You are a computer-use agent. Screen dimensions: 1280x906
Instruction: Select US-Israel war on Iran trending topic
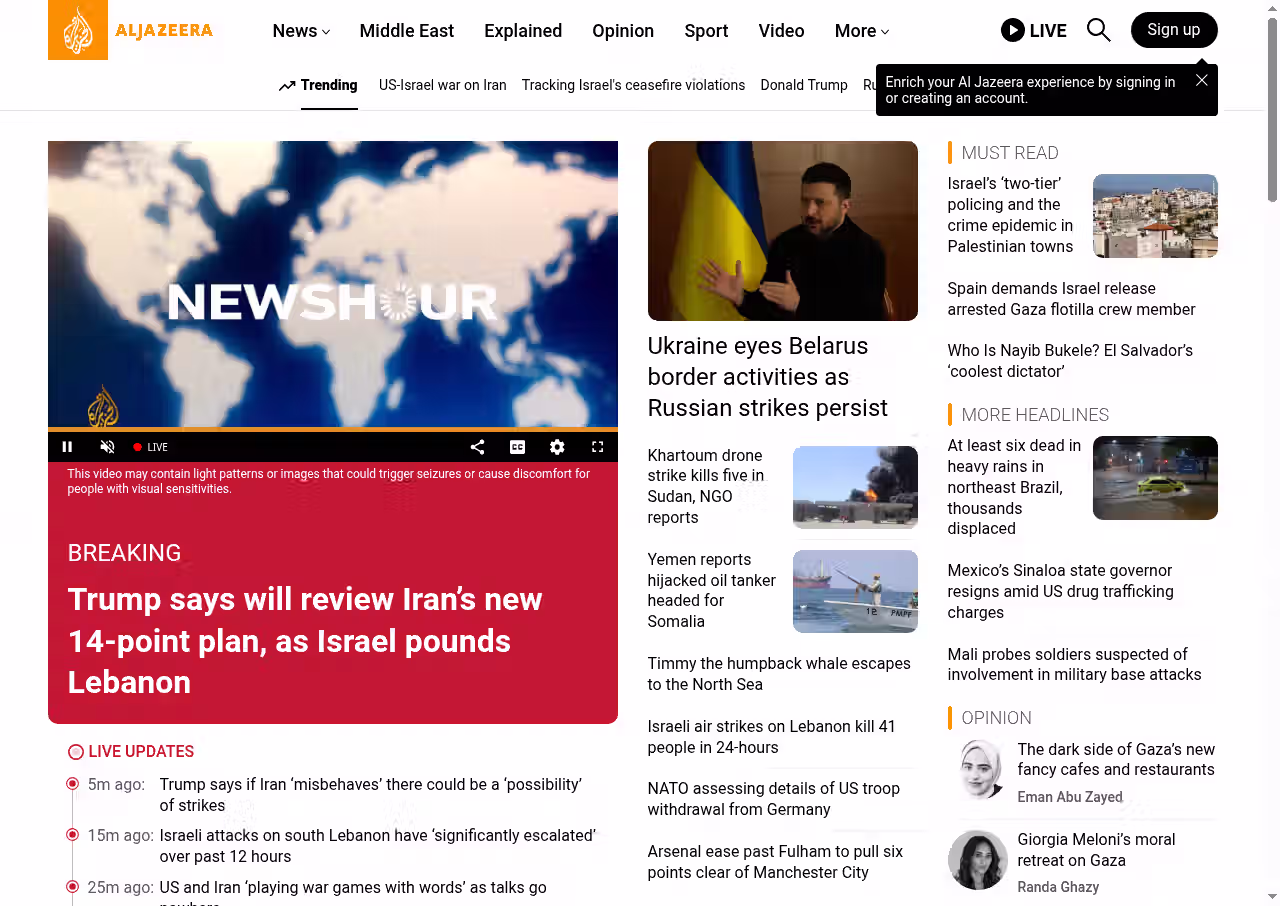click(x=442, y=85)
